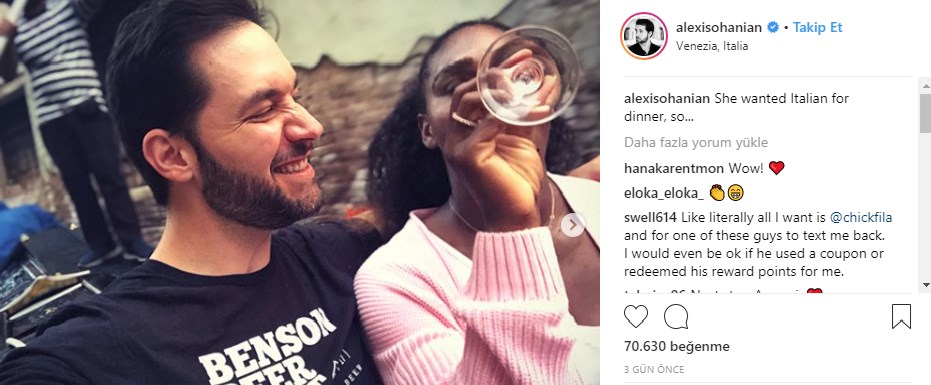Click alexisohanian username in the caption
The height and width of the screenshot is (385, 931).
[667, 99]
